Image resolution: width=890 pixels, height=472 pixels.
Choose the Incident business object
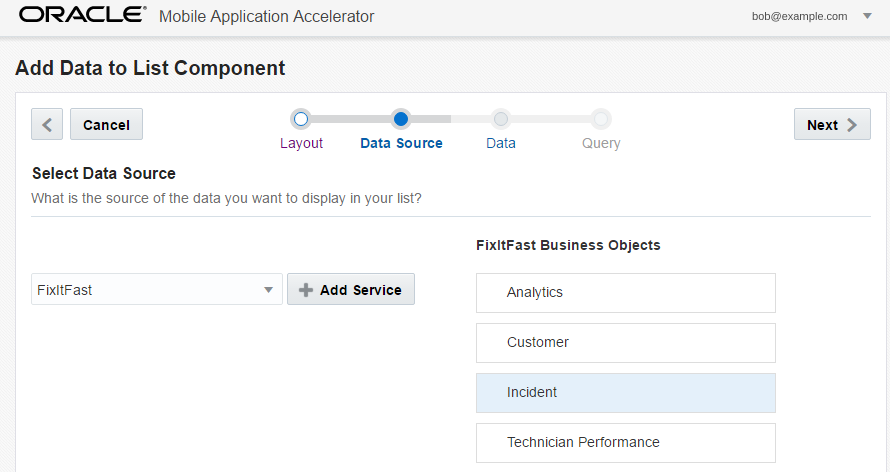tap(626, 393)
